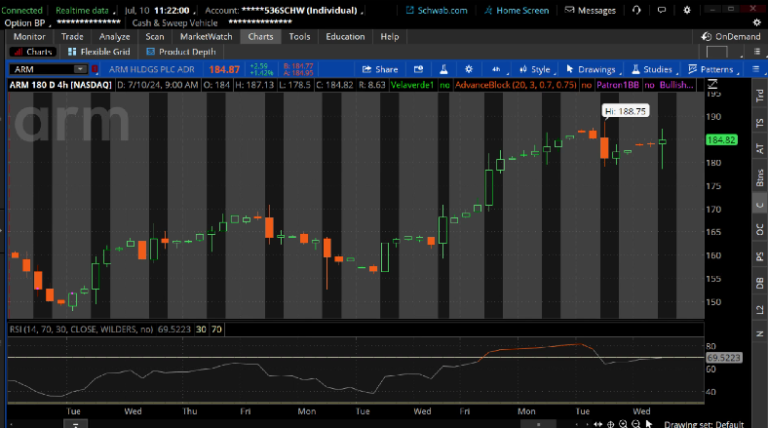Open the Education tab
768x428 pixels.
click(x=345, y=37)
